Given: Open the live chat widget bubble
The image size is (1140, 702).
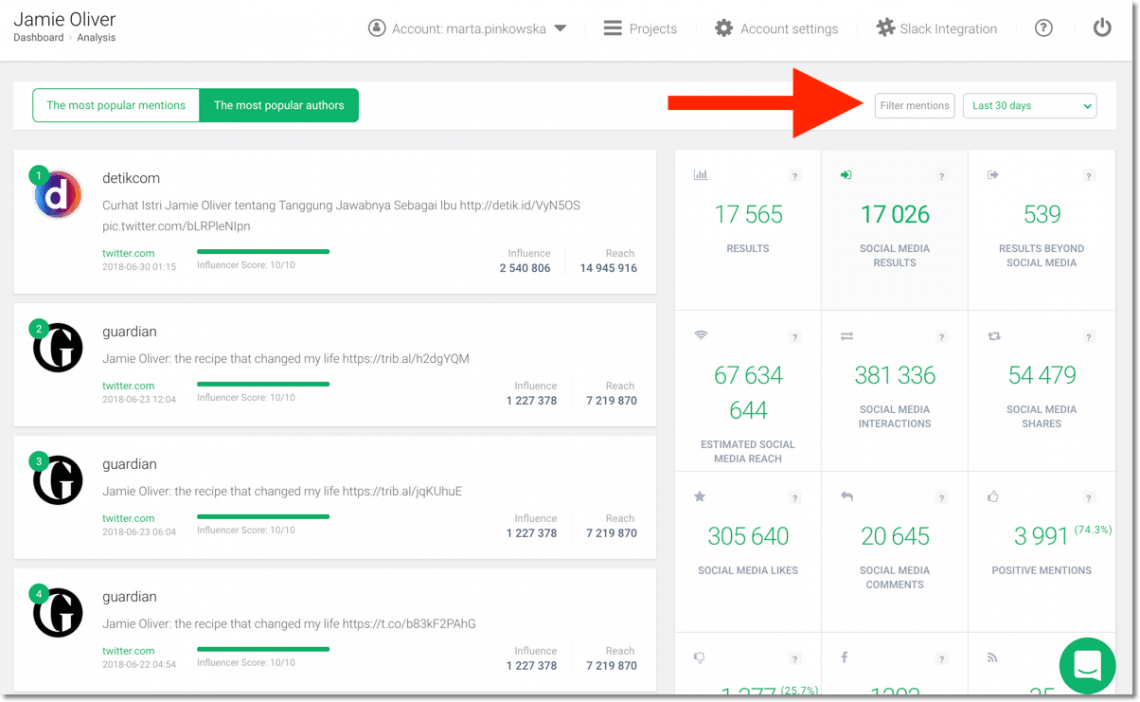Looking at the screenshot, I should click(1087, 665).
